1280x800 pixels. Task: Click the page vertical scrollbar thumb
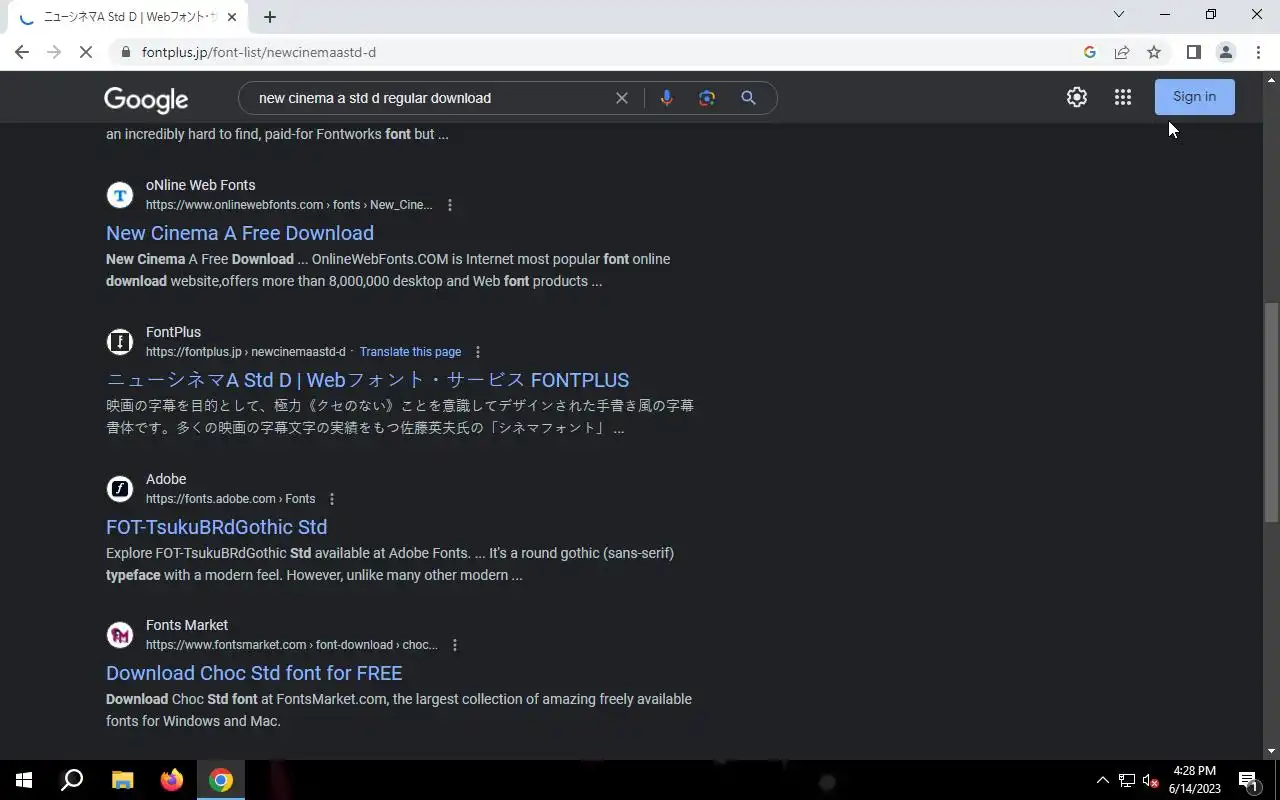[1271, 411]
